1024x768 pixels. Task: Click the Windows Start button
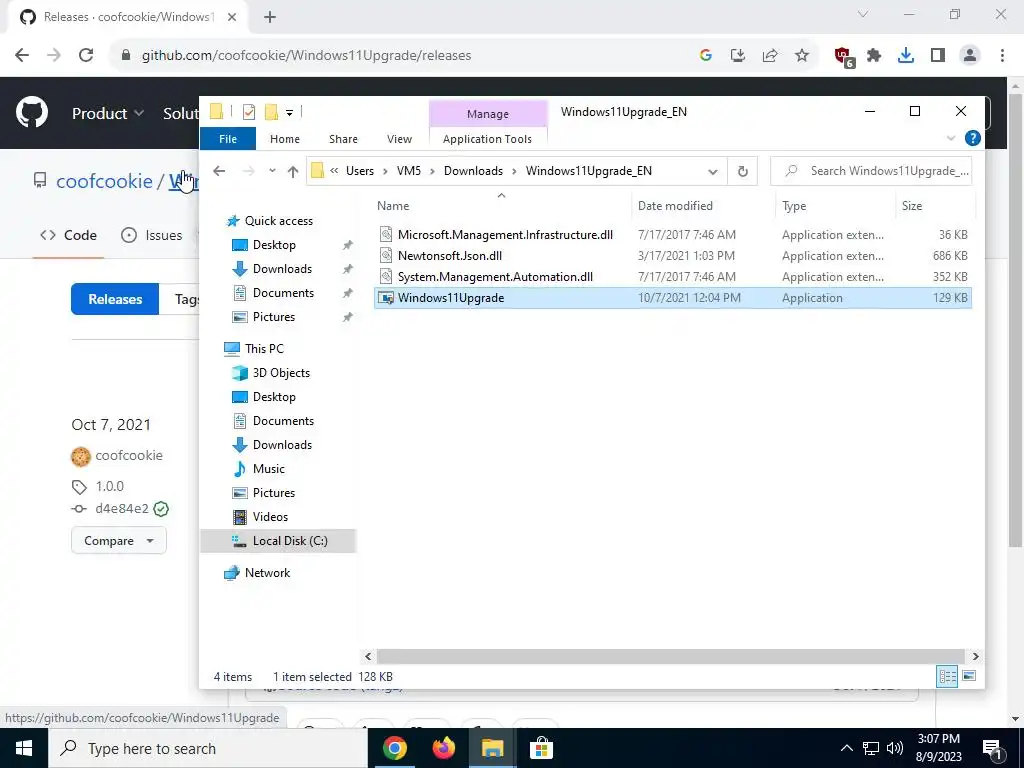tap(24, 748)
